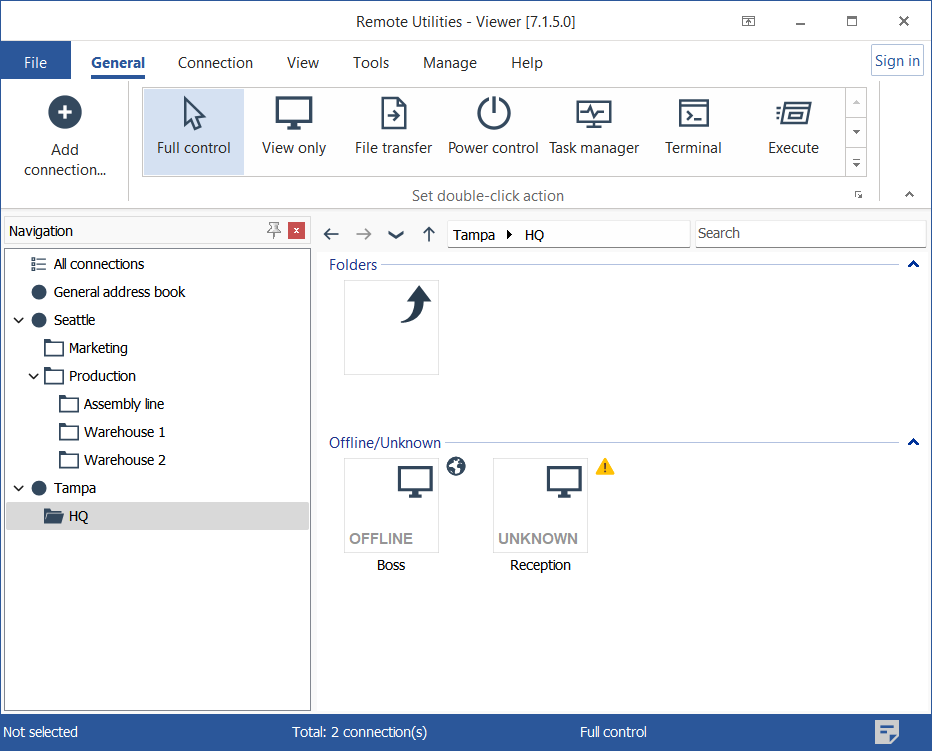Switch to the Connection tab

coord(215,62)
